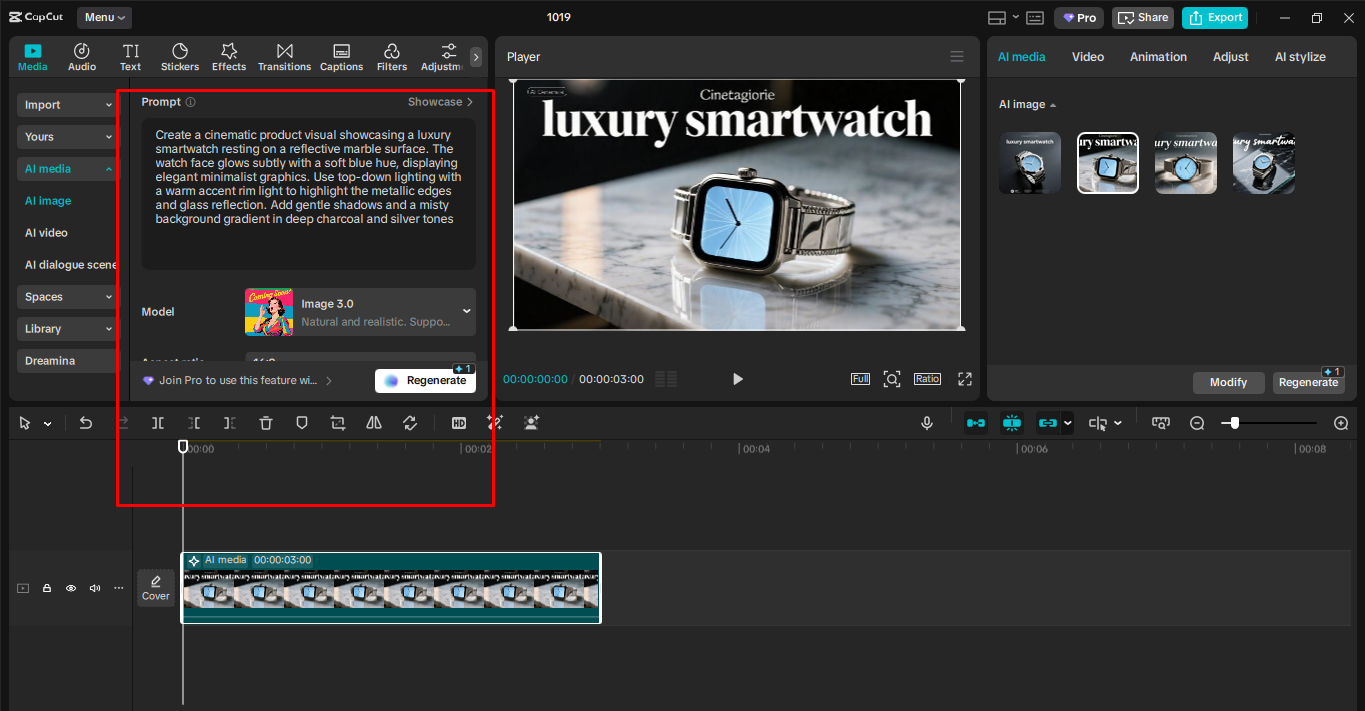Click the zoom-to-fit viewfinder icon
Image resolution: width=1365 pixels, height=711 pixels.
point(892,379)
